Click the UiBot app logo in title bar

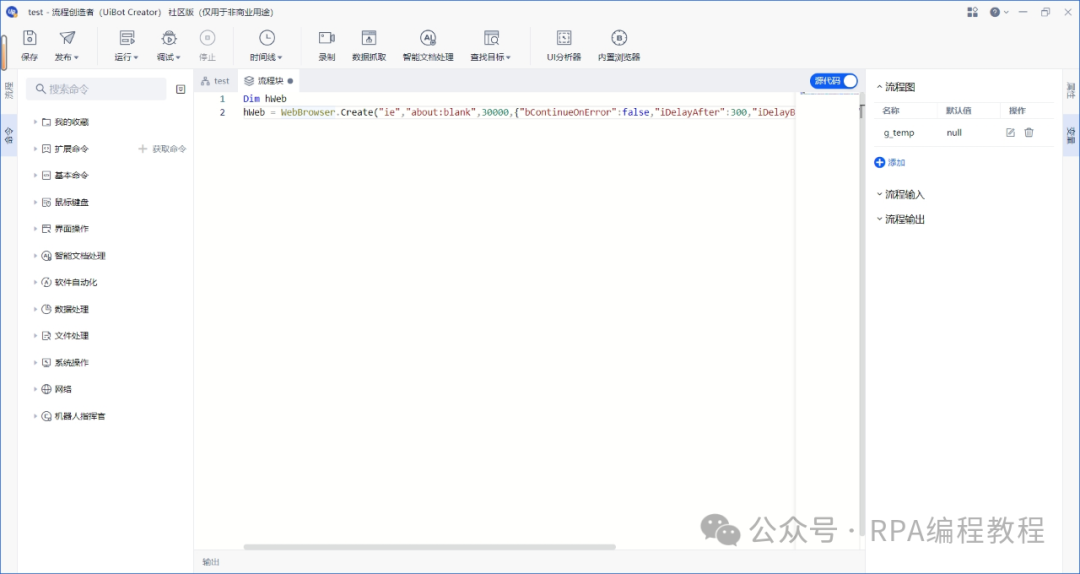point(12,12)
